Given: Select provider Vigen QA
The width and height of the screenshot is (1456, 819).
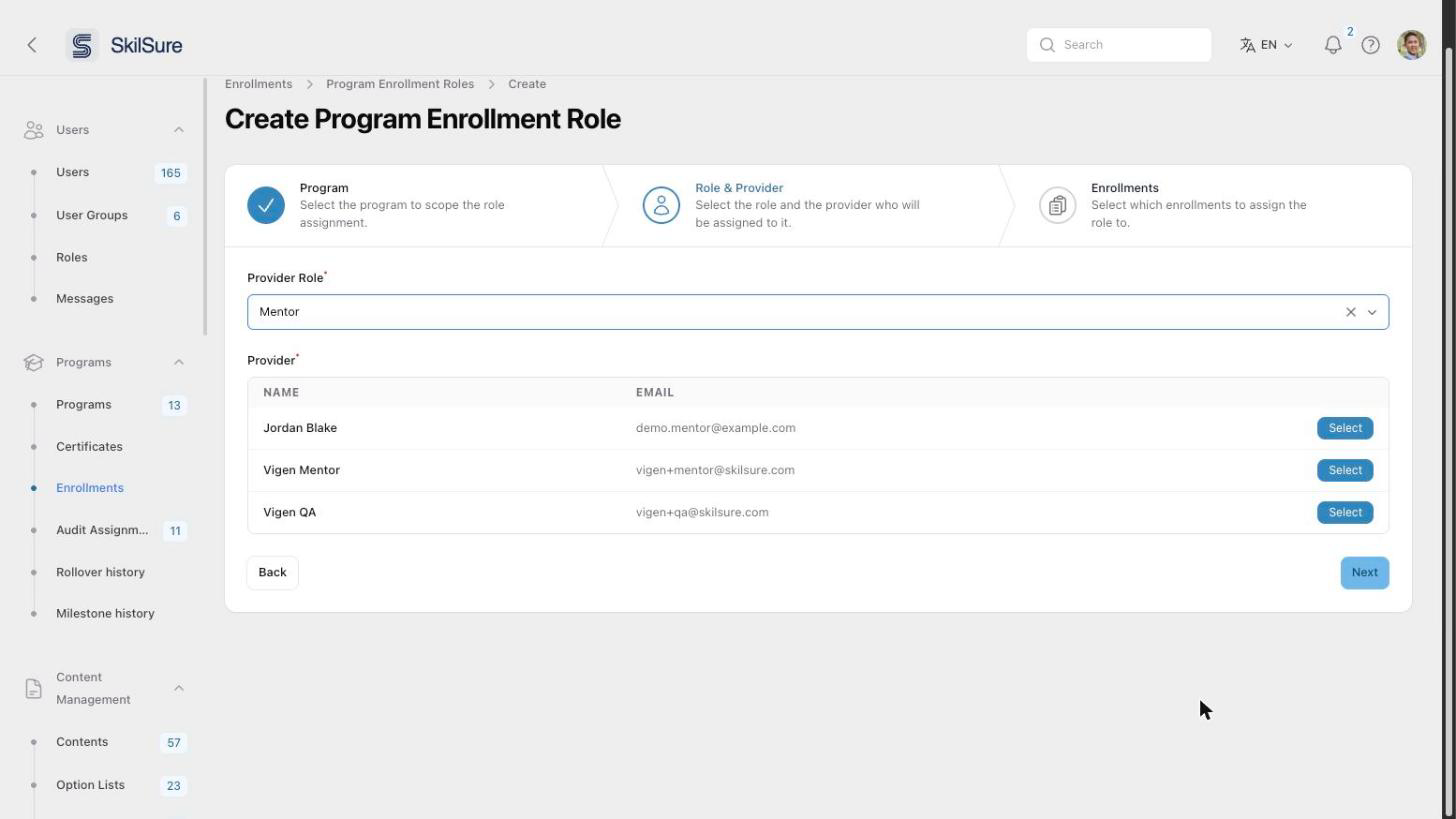Looking at the screenshot, I should [1345, 512].
